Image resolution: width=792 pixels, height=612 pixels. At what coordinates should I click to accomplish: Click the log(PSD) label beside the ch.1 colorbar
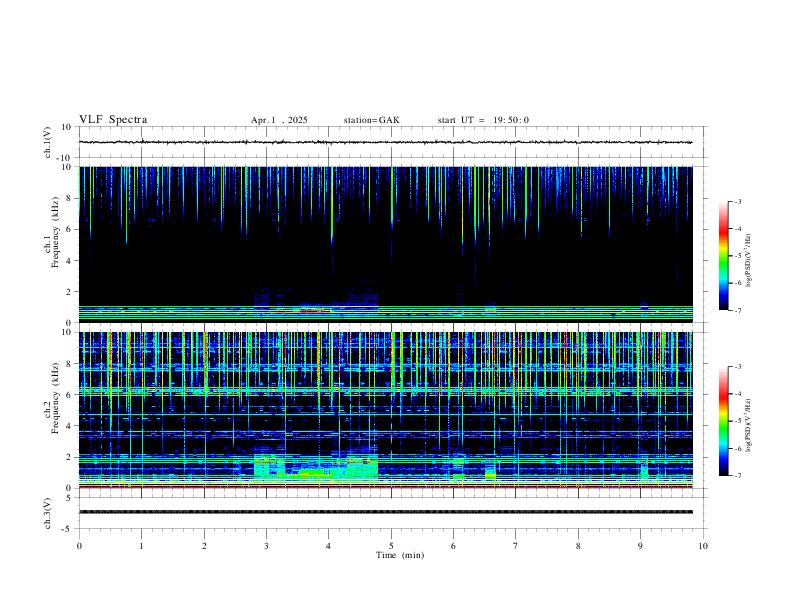click(749, 260)
